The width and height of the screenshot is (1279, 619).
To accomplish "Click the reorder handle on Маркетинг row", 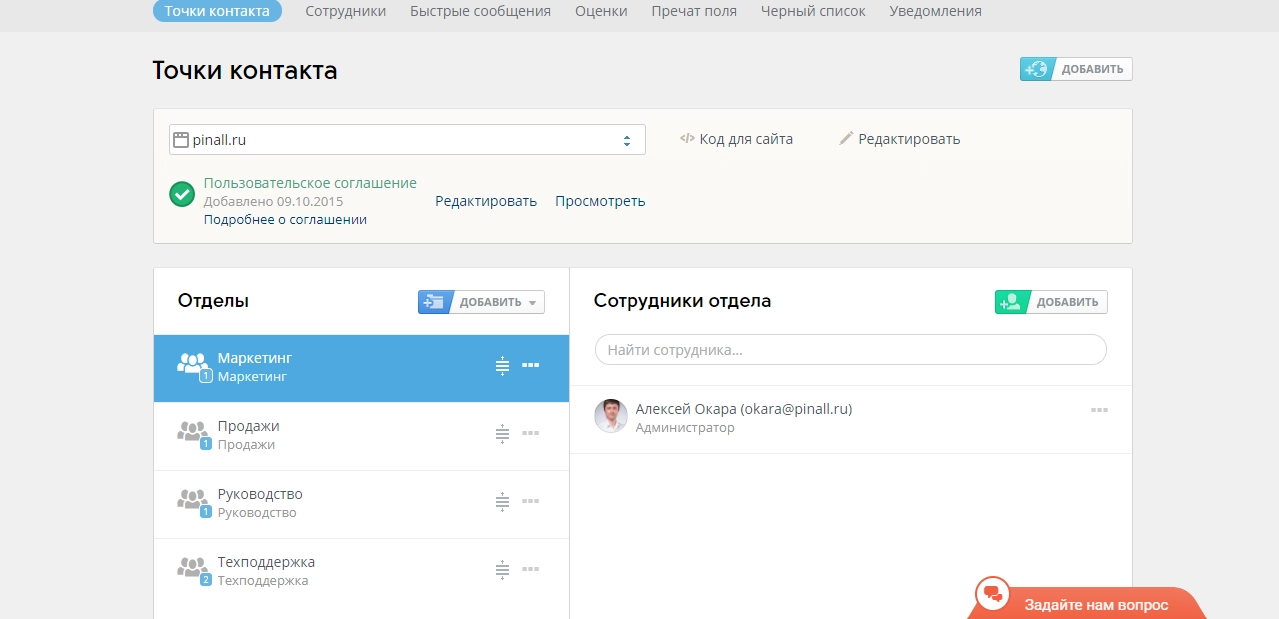I will (x=502, y=367).
